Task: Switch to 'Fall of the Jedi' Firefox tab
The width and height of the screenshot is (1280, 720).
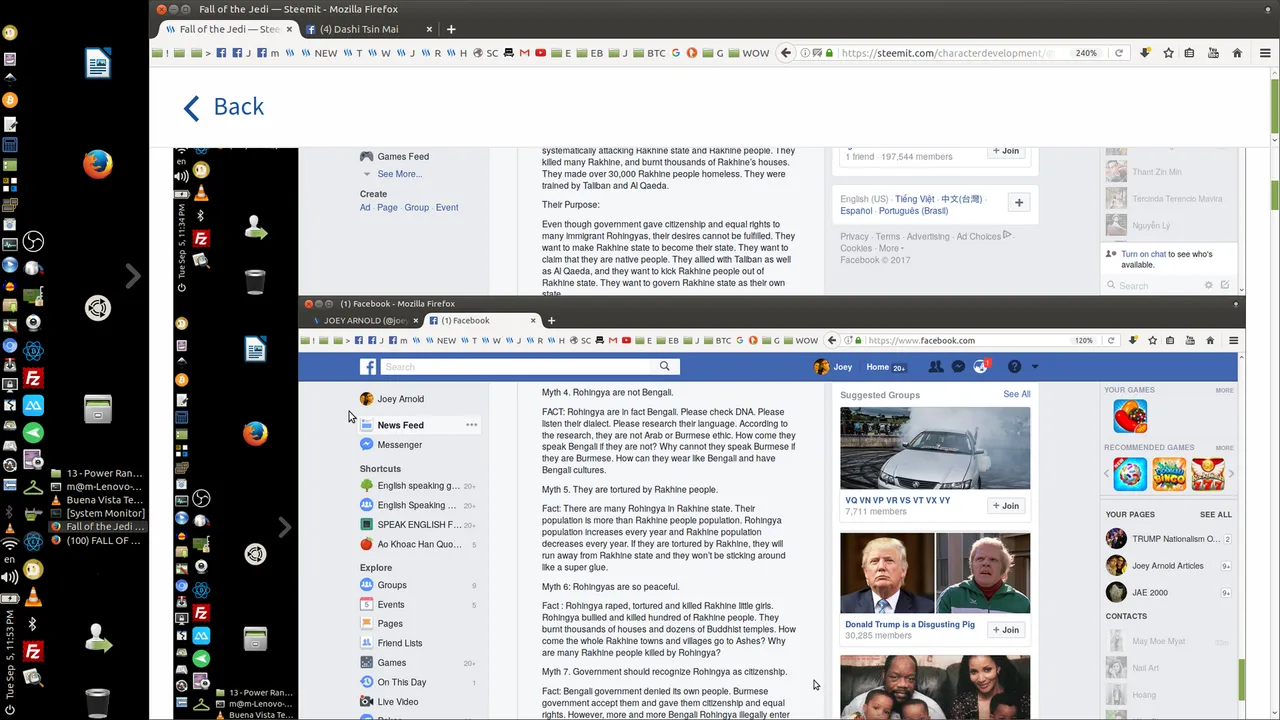Action: [x=230, y=29]
